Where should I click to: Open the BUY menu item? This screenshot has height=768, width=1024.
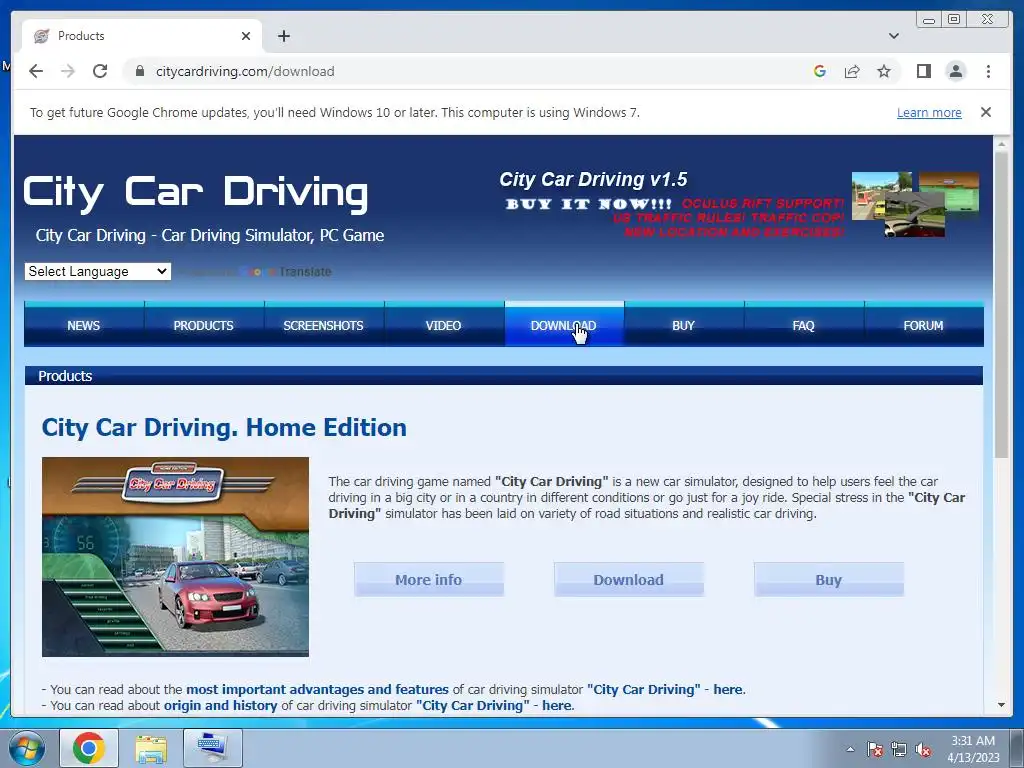click(683, 325)
